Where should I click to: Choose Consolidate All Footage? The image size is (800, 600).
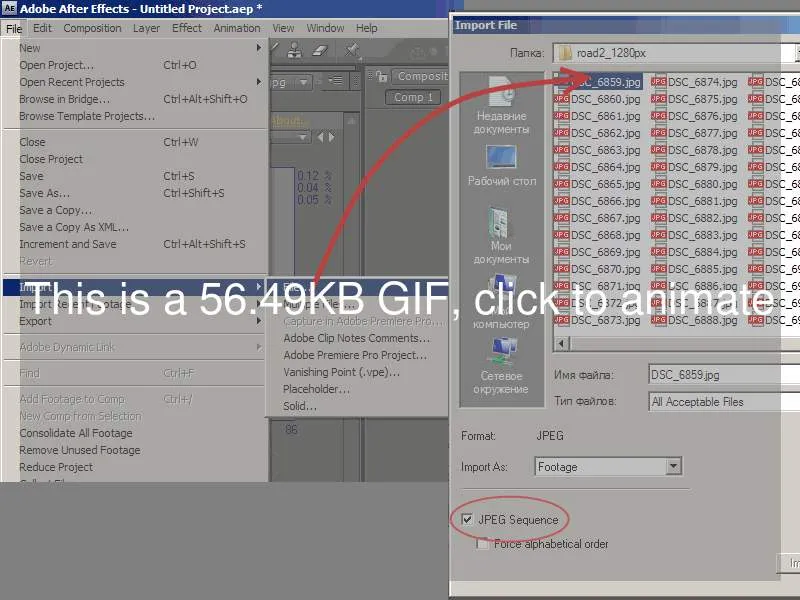tap(136, 433)
